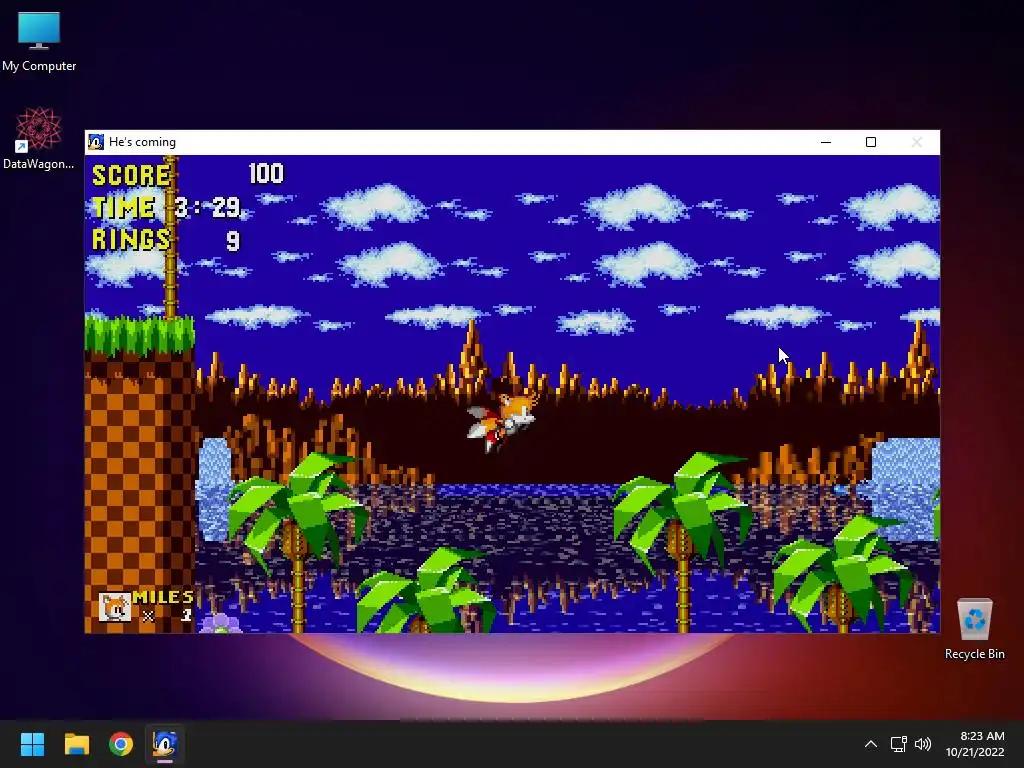
Task: Open the Windows Start menu
Action: [x=32, y=744]
